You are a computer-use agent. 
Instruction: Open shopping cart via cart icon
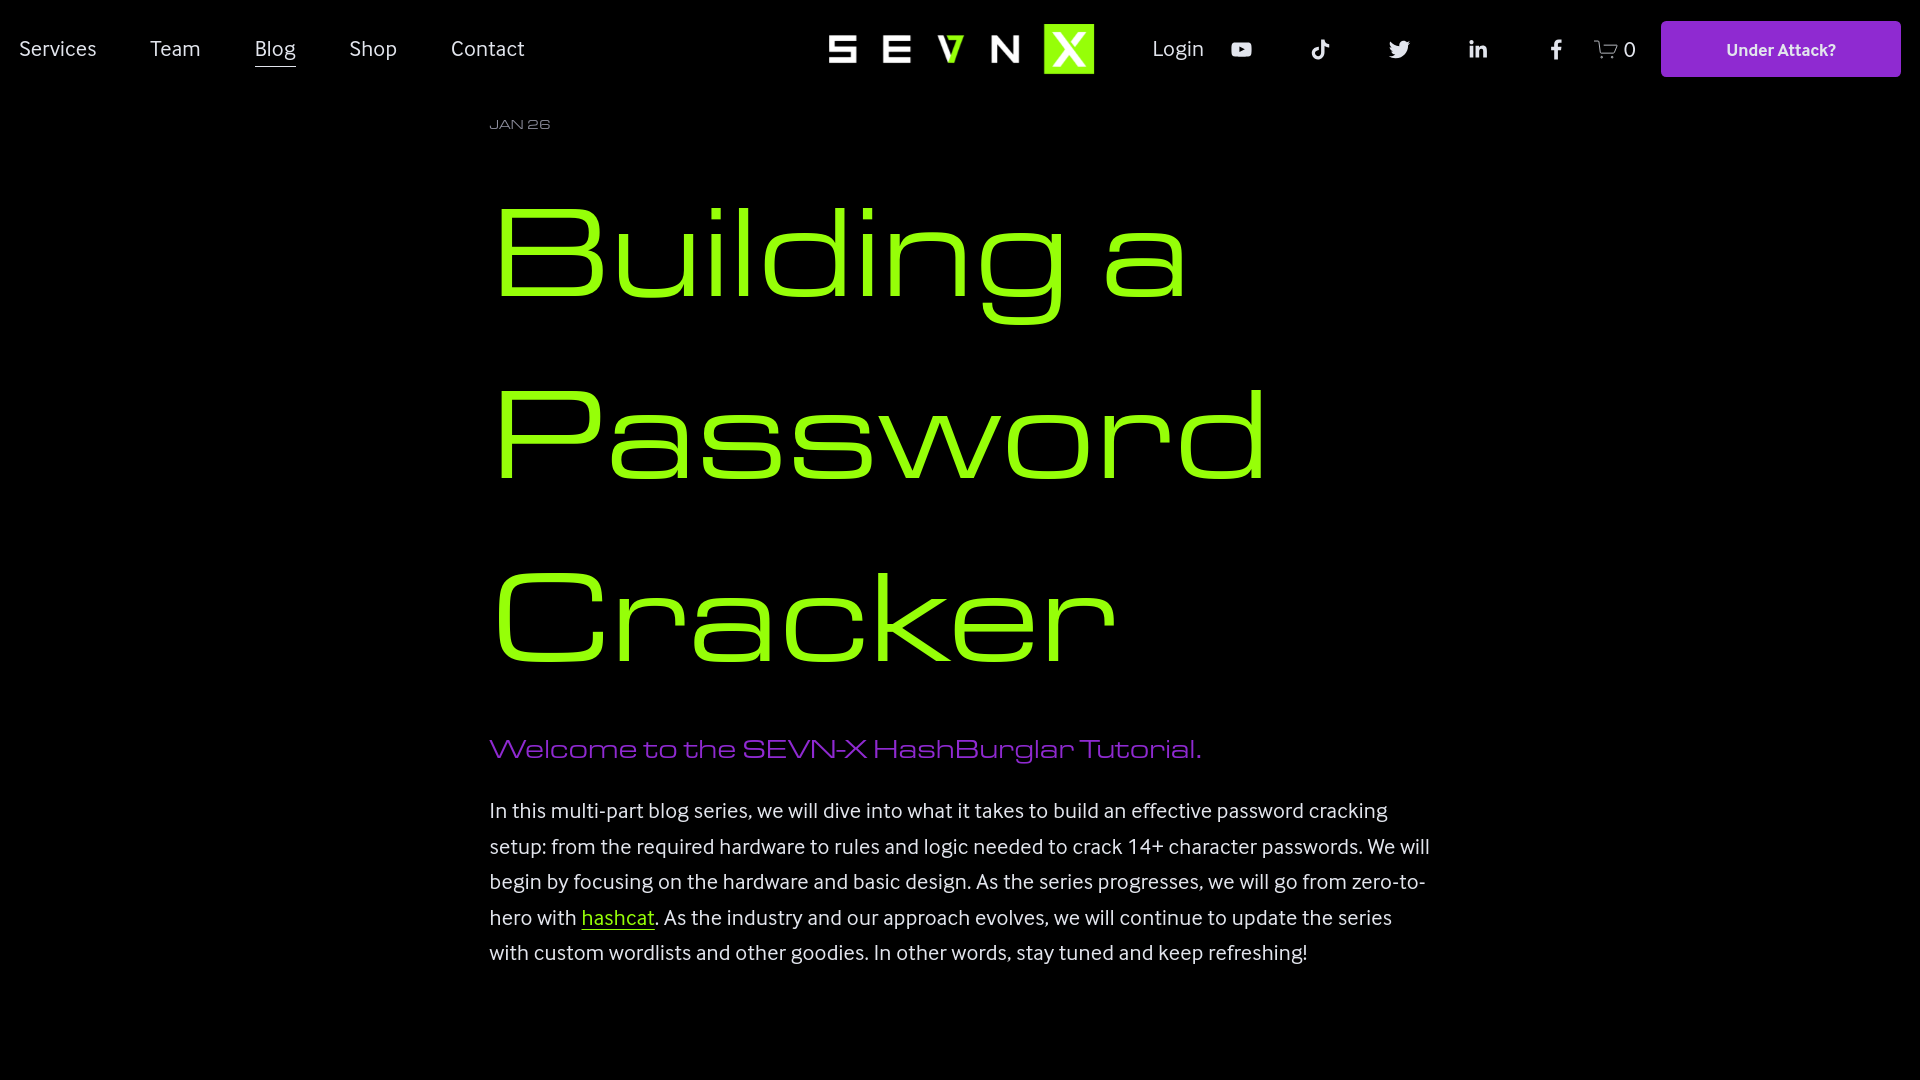[1606, 49]
